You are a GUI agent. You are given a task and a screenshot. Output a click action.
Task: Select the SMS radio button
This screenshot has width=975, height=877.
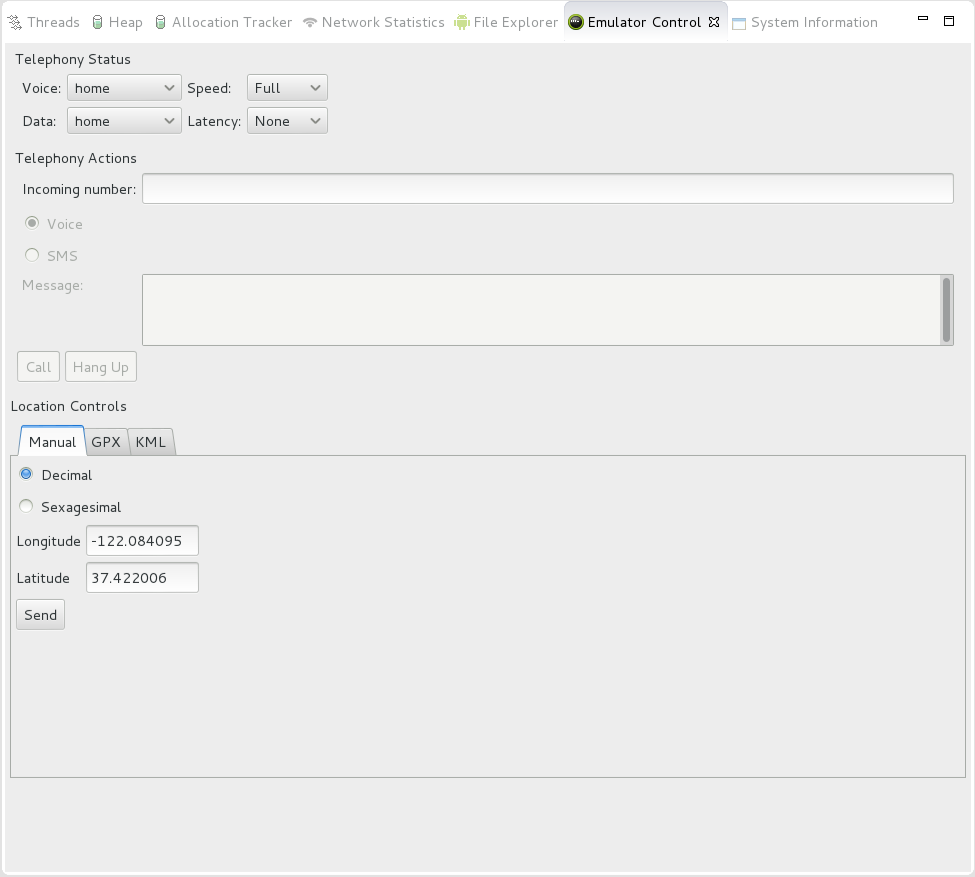pyautogui.click(x=32, y=254)
